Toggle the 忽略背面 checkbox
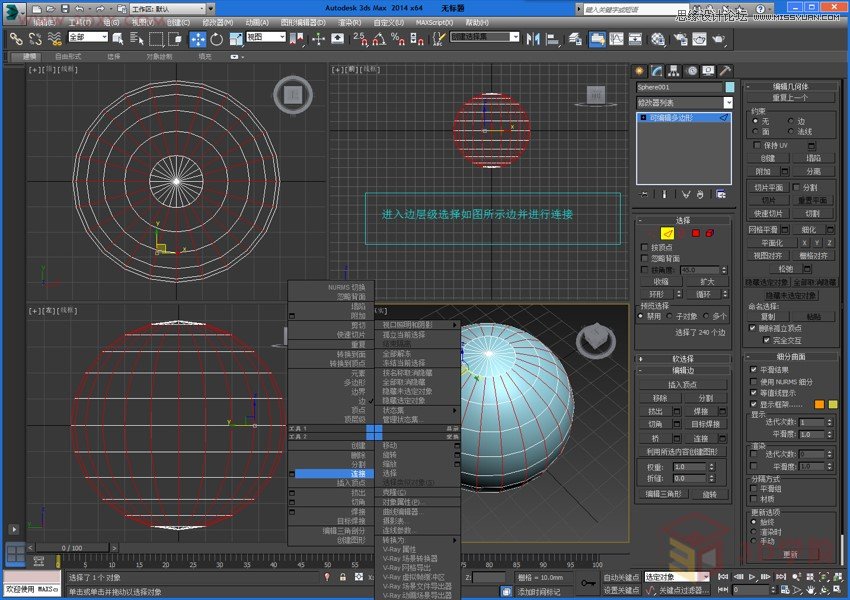The image size is (850, 600). [644, 258]
